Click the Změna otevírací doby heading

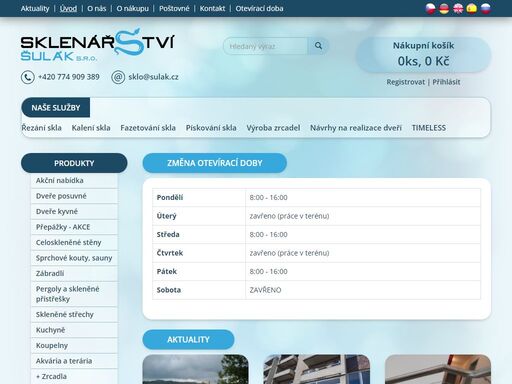(215, 163)
